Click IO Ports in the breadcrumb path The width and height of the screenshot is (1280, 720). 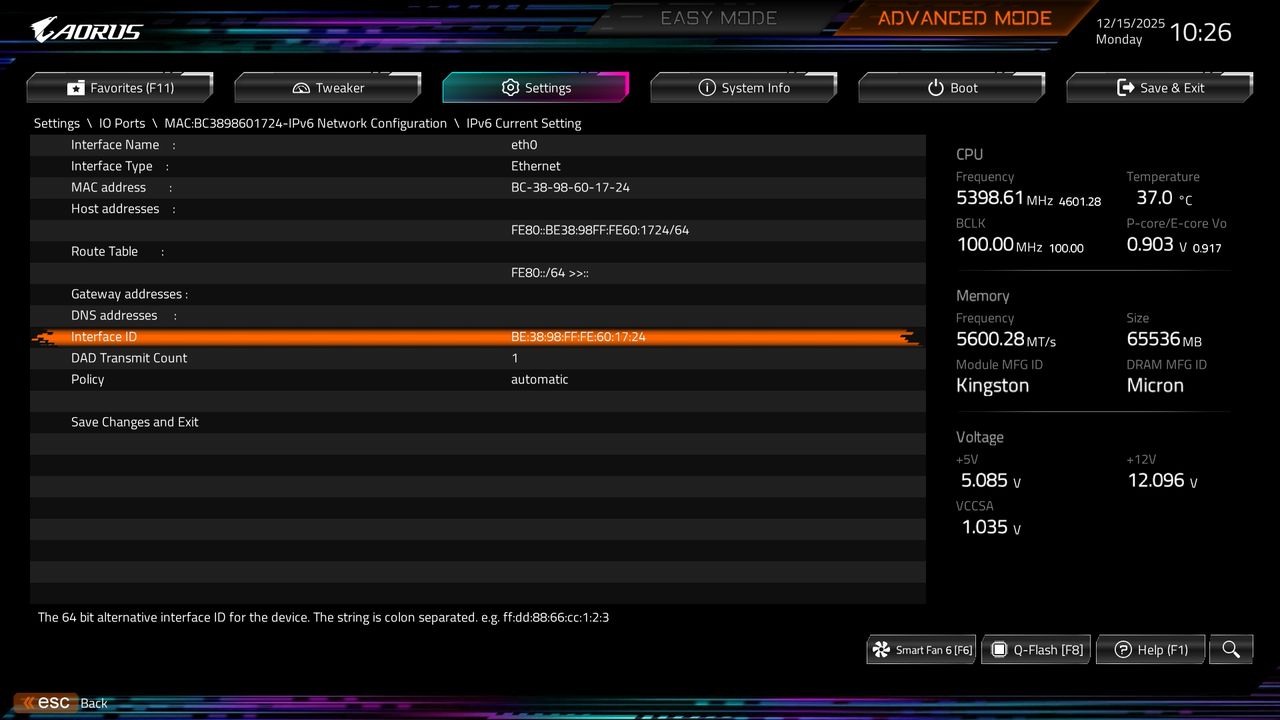coord(122,123)
